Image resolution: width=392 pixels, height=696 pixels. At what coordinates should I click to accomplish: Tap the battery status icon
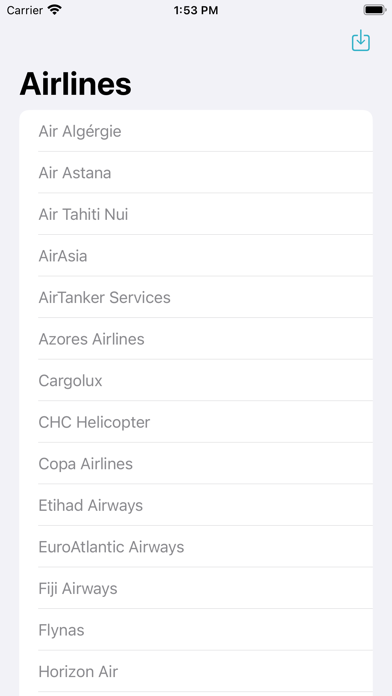(374, 10)
